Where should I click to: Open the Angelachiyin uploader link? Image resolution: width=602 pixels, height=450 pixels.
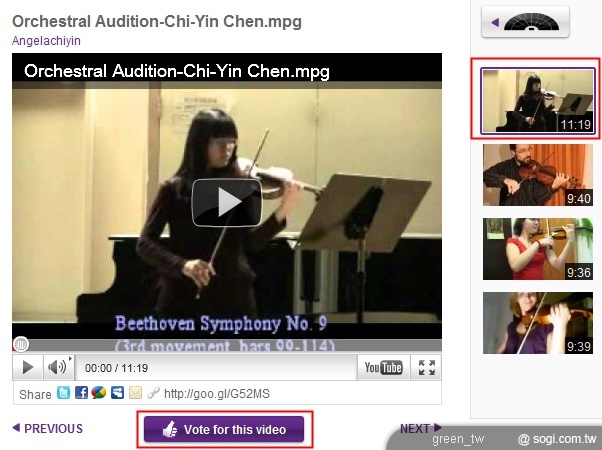click(x=46, y=41)
